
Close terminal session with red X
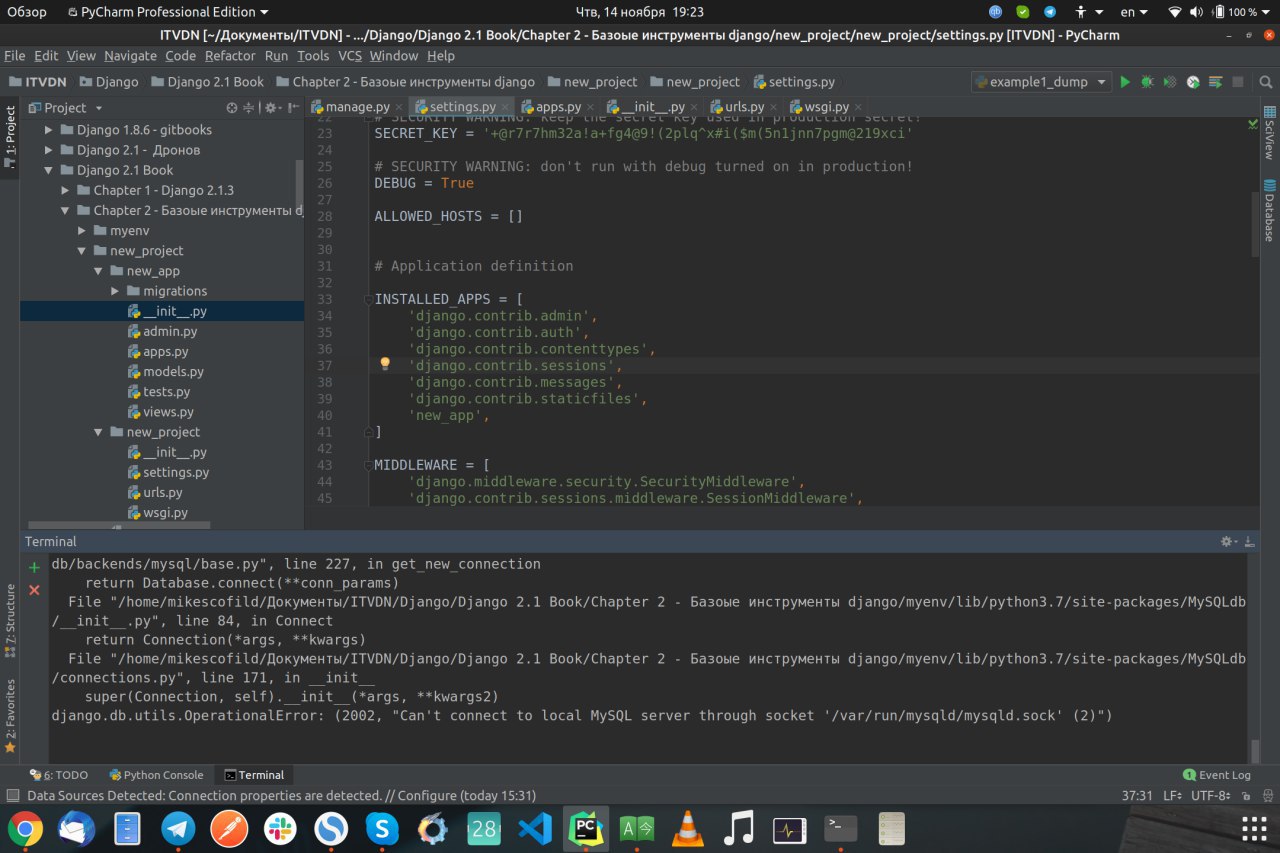click(34, 590)
